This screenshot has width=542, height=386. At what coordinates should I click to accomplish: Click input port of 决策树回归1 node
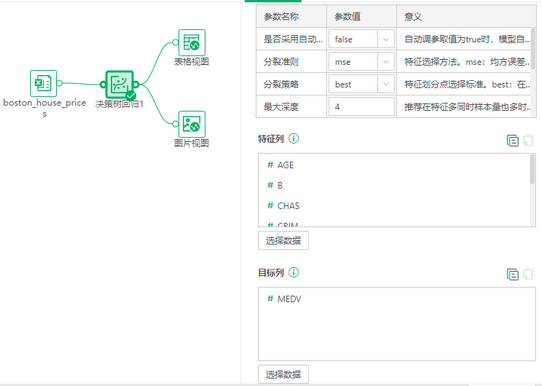[103, 84]
